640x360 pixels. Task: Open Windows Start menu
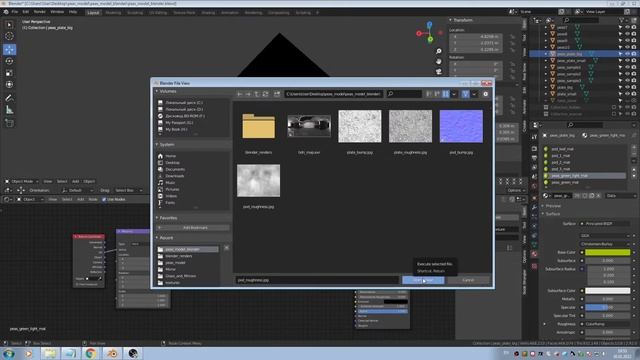click(9, 353)
